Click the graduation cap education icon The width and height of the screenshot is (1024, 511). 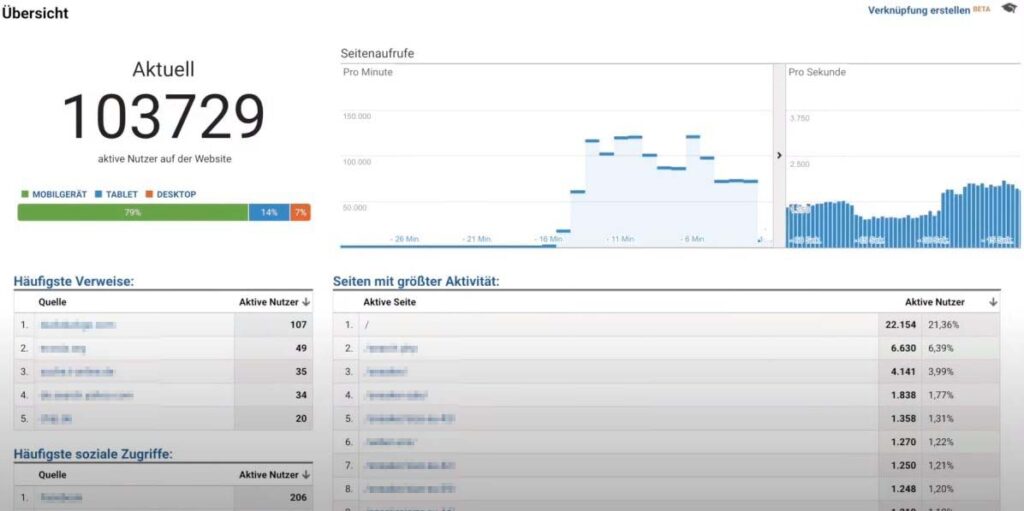(1010, 9)
